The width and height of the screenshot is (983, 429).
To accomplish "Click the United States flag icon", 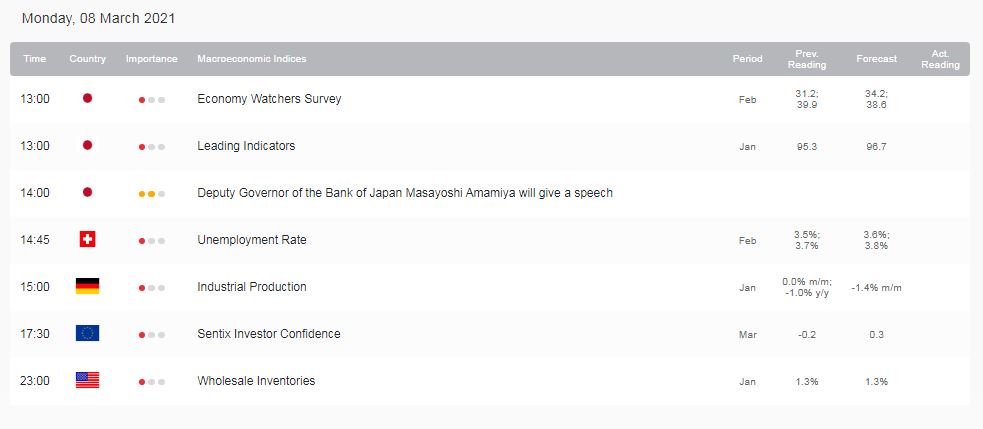I will 87,380.
